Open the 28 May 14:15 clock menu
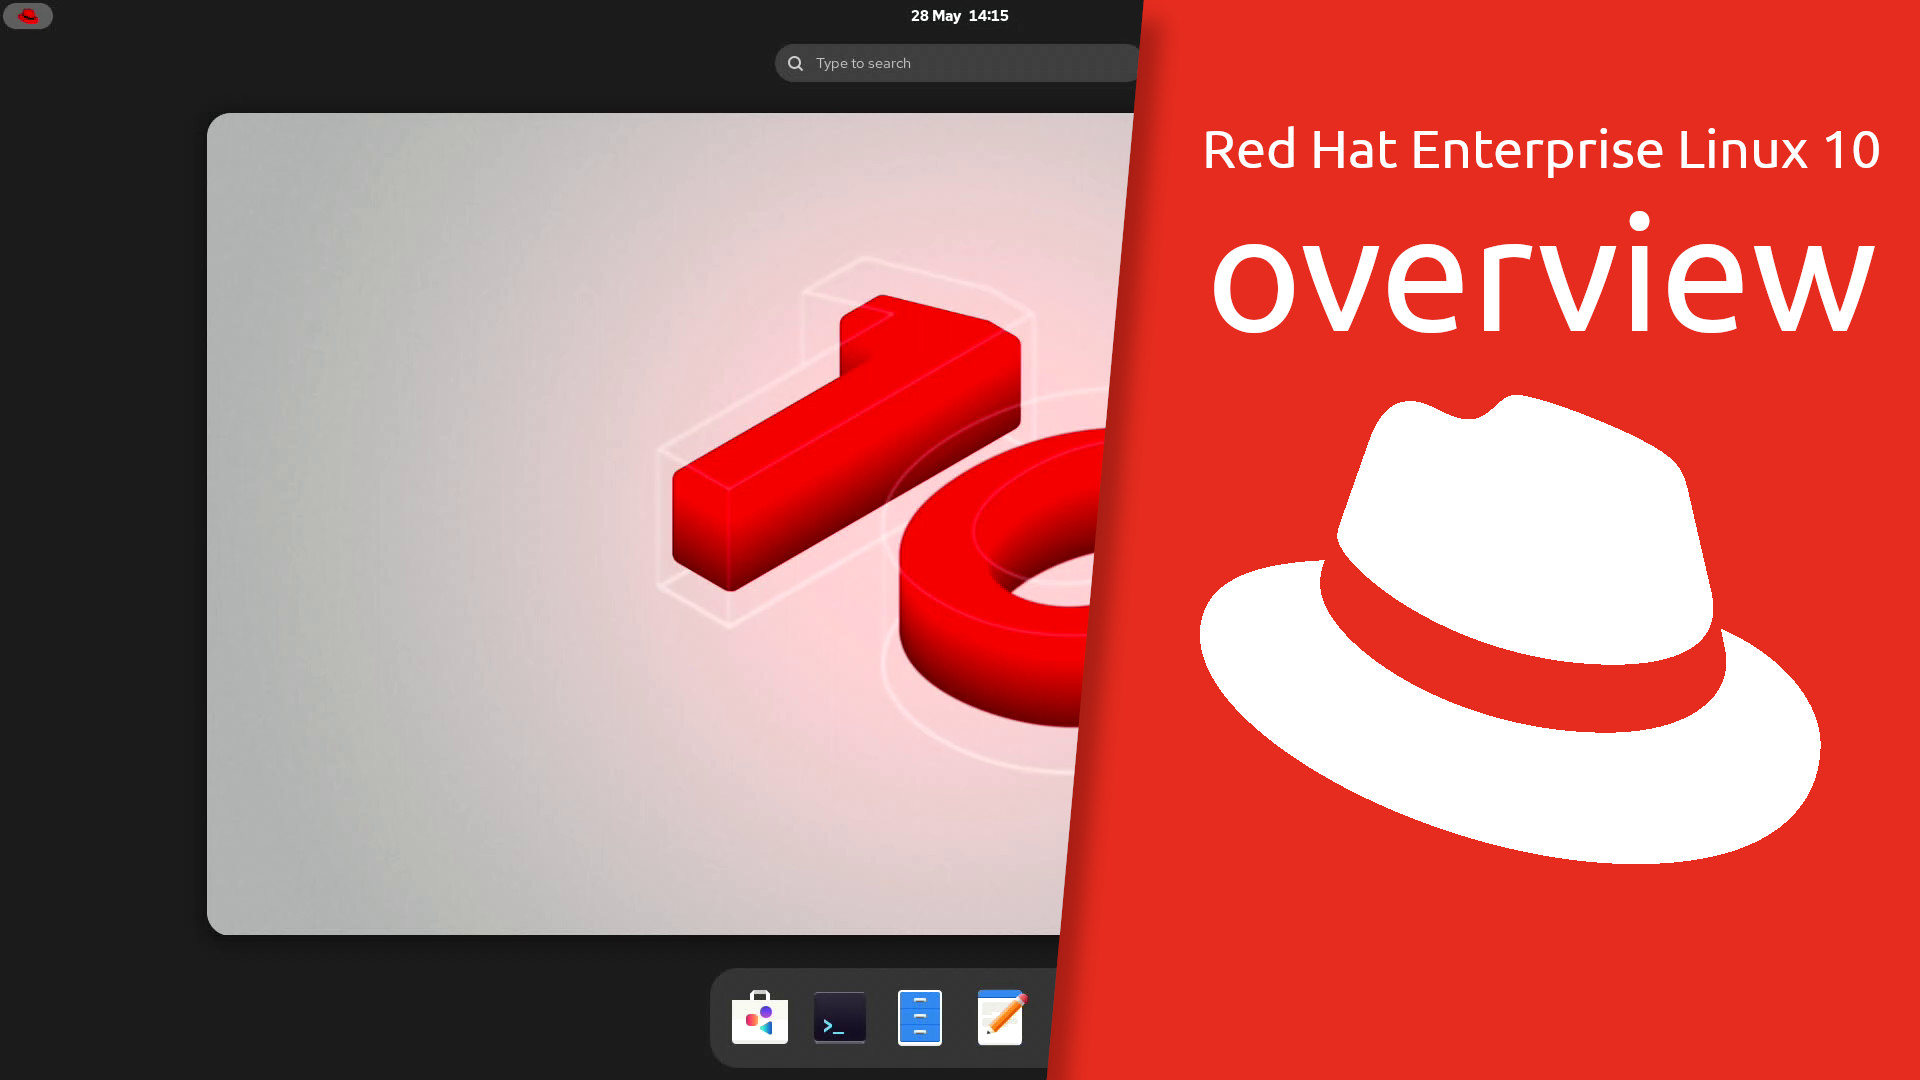Viewport: 1920px width, 1080px height. [x=959, y=16]
